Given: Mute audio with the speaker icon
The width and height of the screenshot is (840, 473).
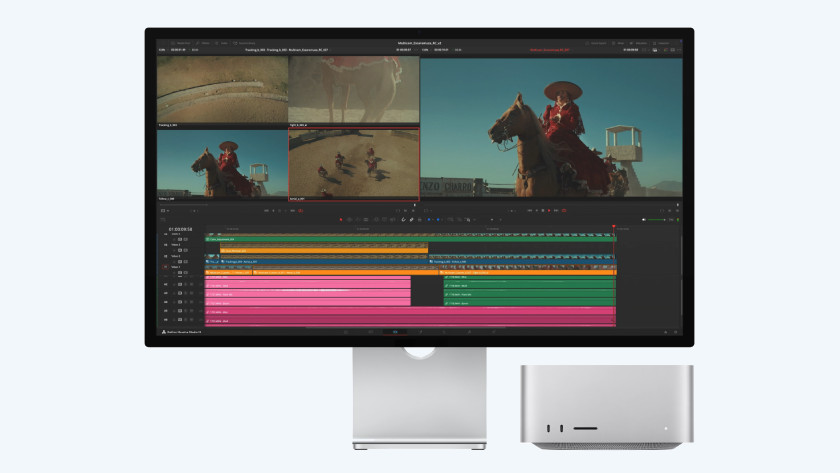Looking at the screenshot, I should pyautogui.click(x=643, y=220).
